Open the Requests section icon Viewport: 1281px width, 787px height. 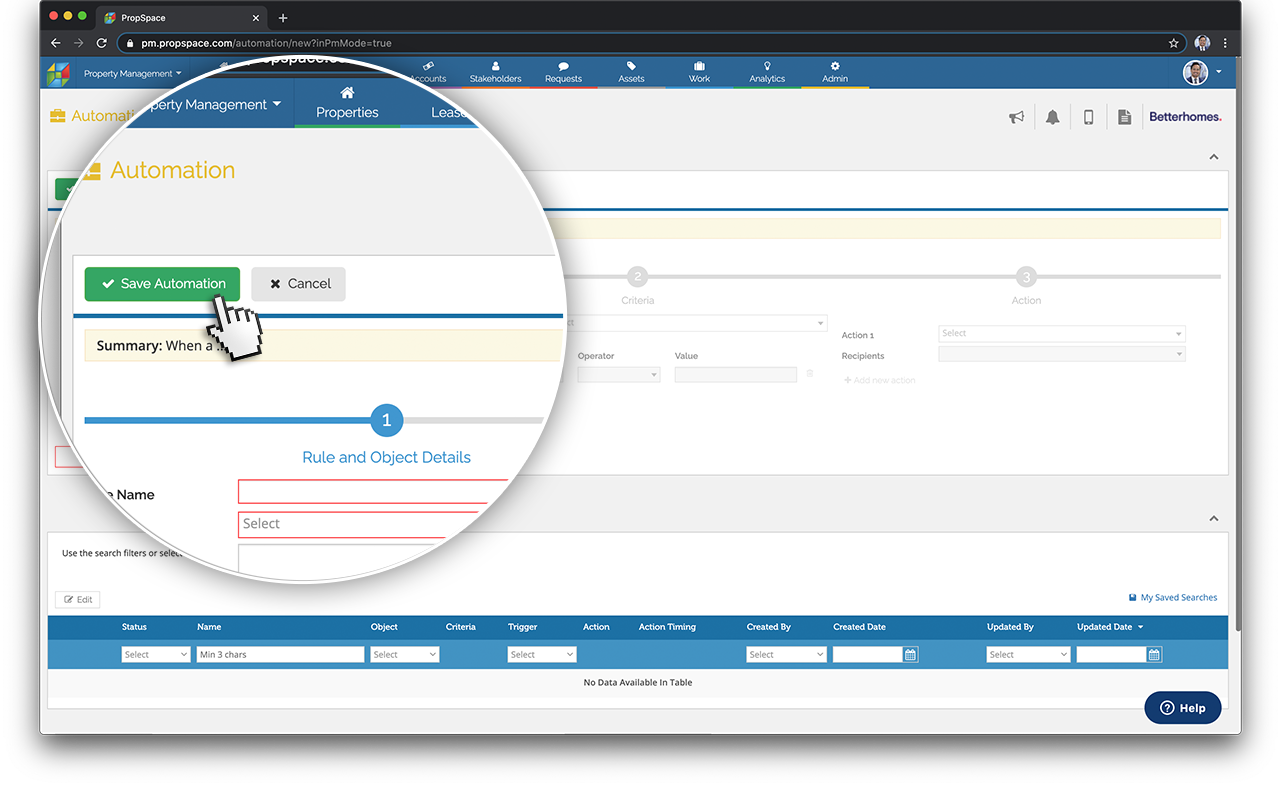coord(563,70)
